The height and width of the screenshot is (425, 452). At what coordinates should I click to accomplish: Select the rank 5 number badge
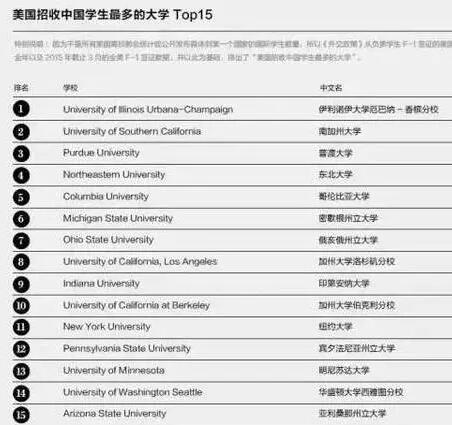pyautogui.click(x=21, y=197)
